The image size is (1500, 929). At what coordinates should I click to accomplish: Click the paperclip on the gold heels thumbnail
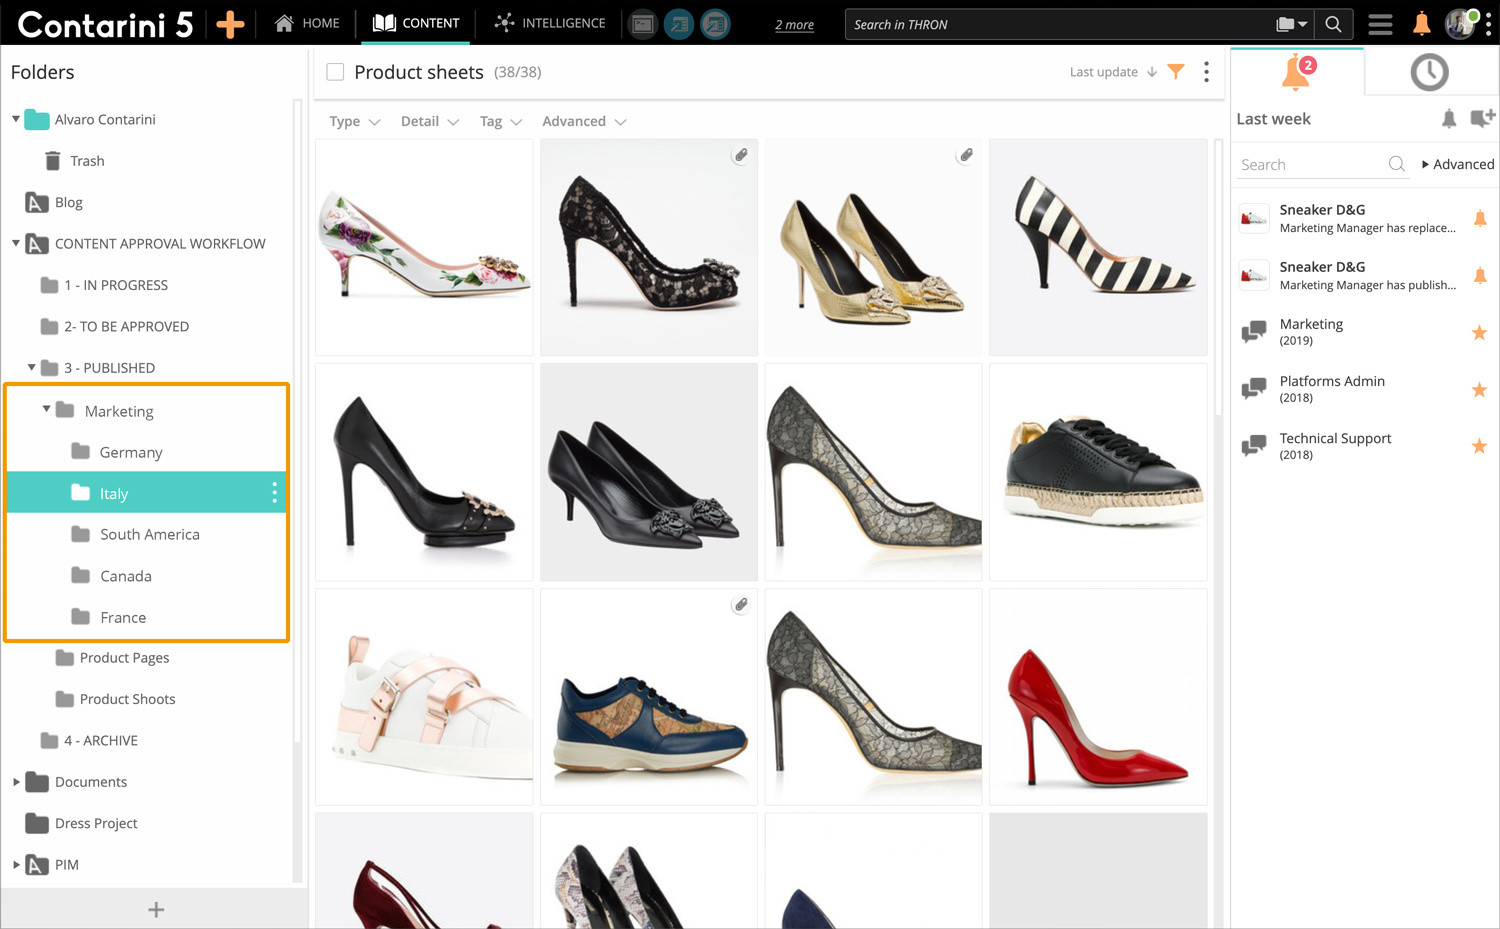coord(965,155)
